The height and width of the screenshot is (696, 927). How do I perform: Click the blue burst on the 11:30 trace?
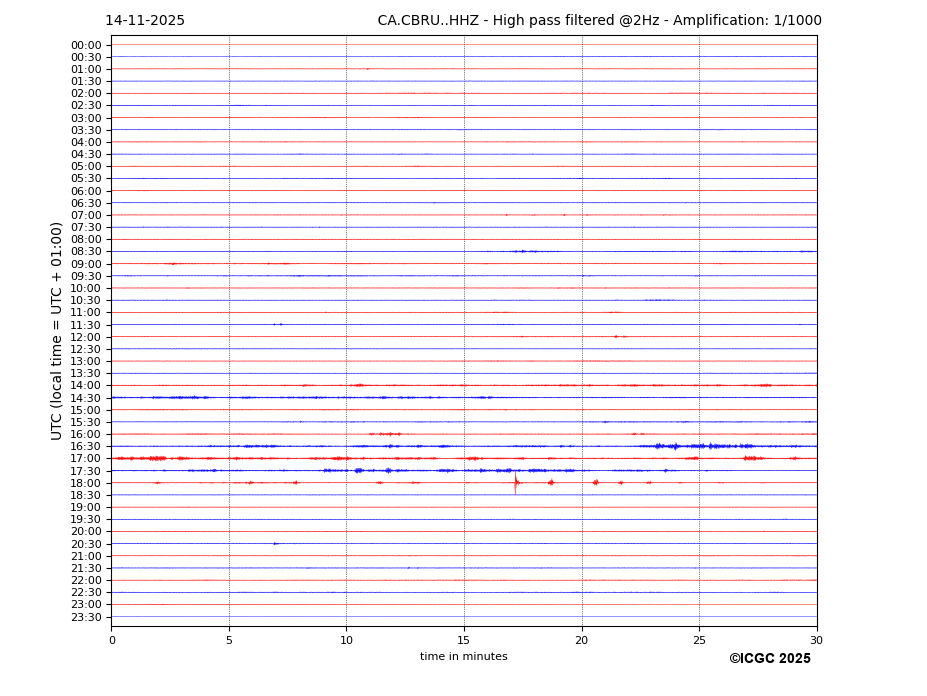click(x=278, y=324)
